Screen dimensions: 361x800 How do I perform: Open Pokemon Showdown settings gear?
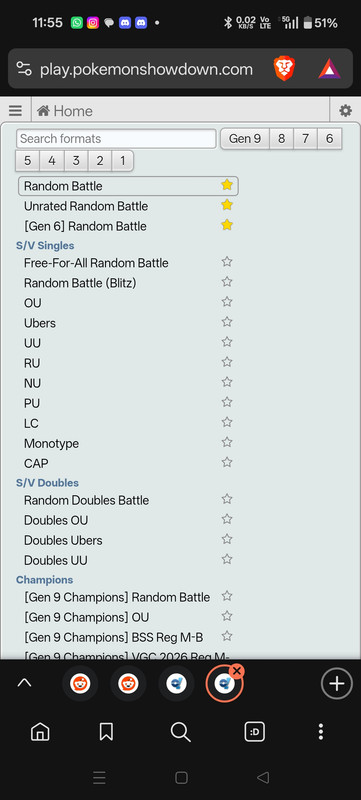point(345,111)
